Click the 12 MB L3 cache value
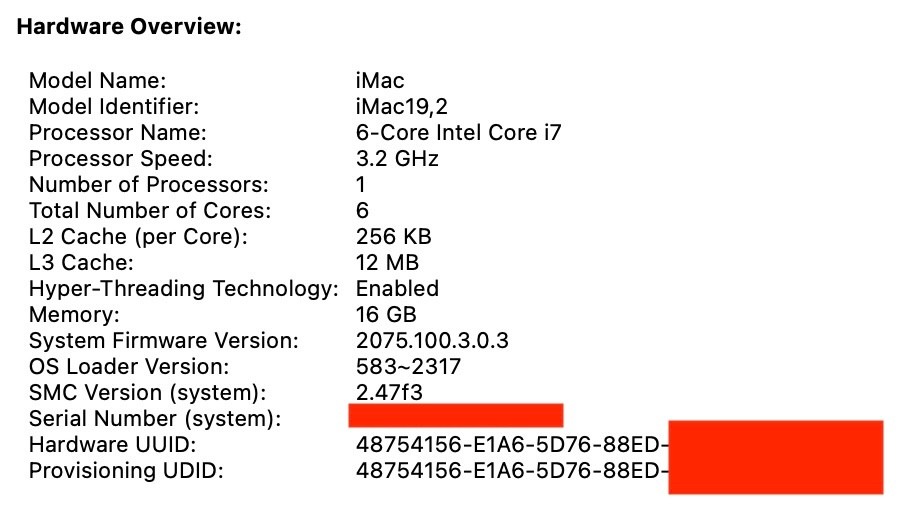Image resolution: width=920 pixels, height=528 pixels. pos(387,263)
